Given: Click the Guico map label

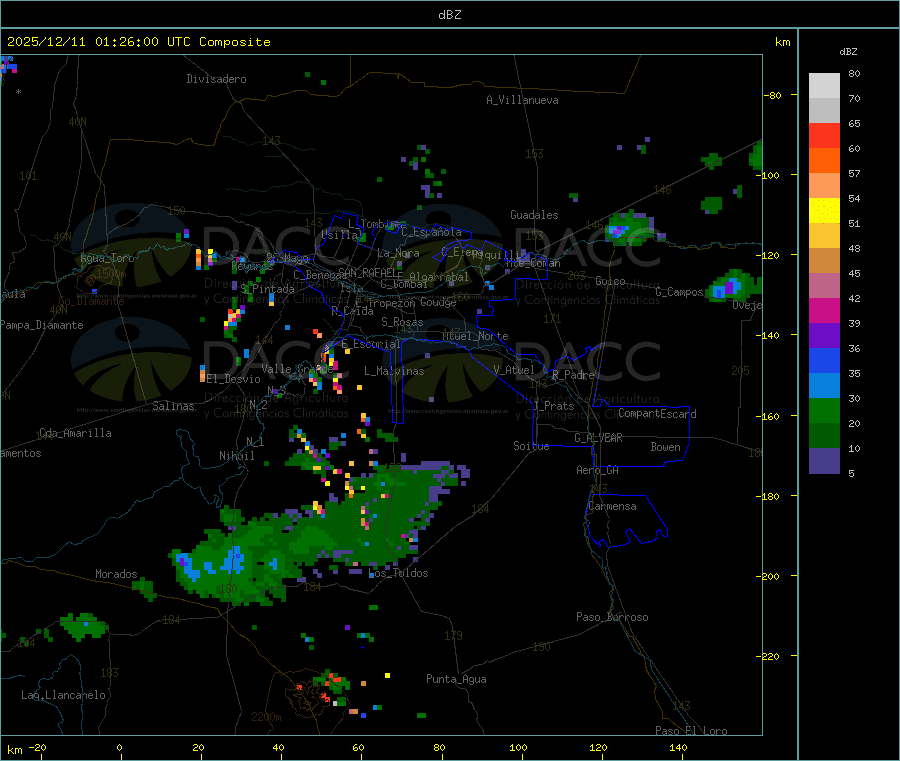Looking at the screenshot, I should pyautogui.click(x=610, y=281).
